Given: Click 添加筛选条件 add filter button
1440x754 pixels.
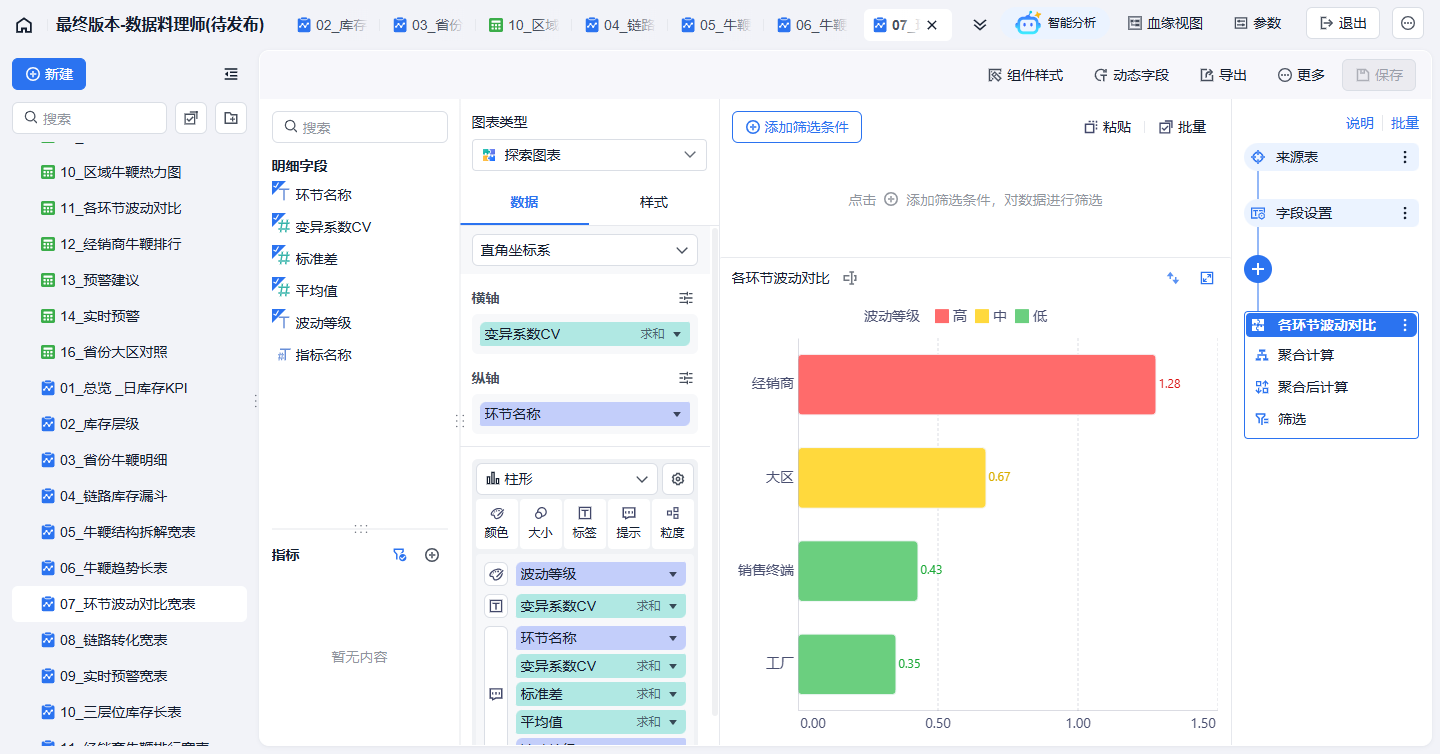Looking at the screenshot, I should click(797, 127).
